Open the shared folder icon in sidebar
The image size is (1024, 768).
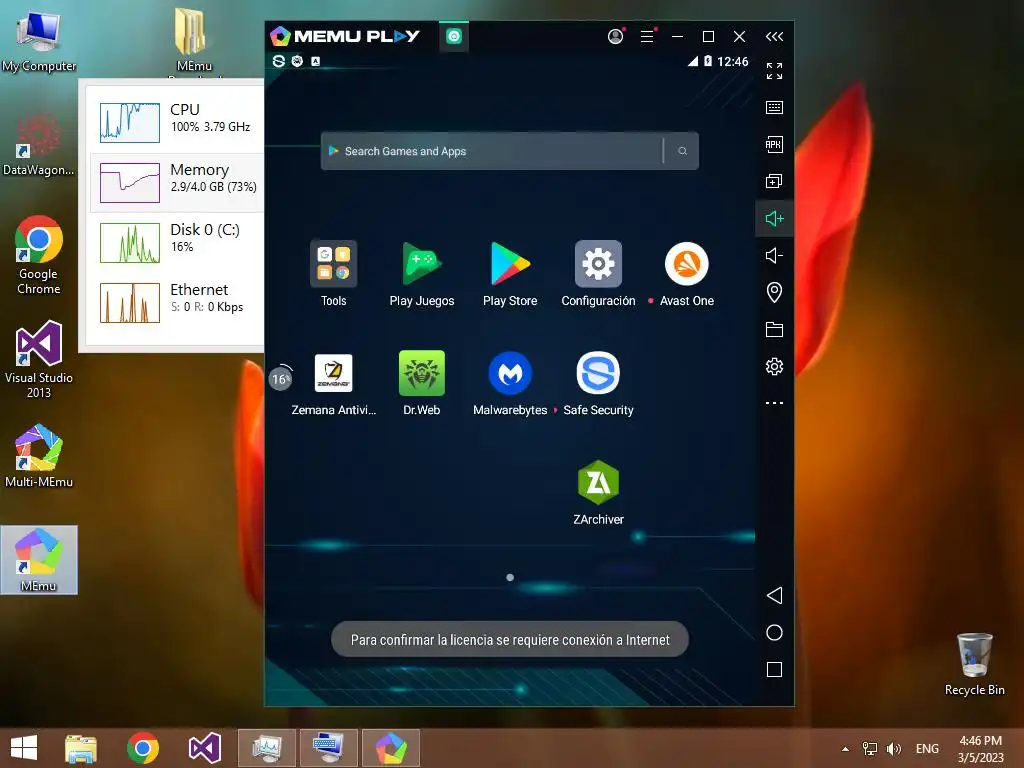tap(775, 329)
